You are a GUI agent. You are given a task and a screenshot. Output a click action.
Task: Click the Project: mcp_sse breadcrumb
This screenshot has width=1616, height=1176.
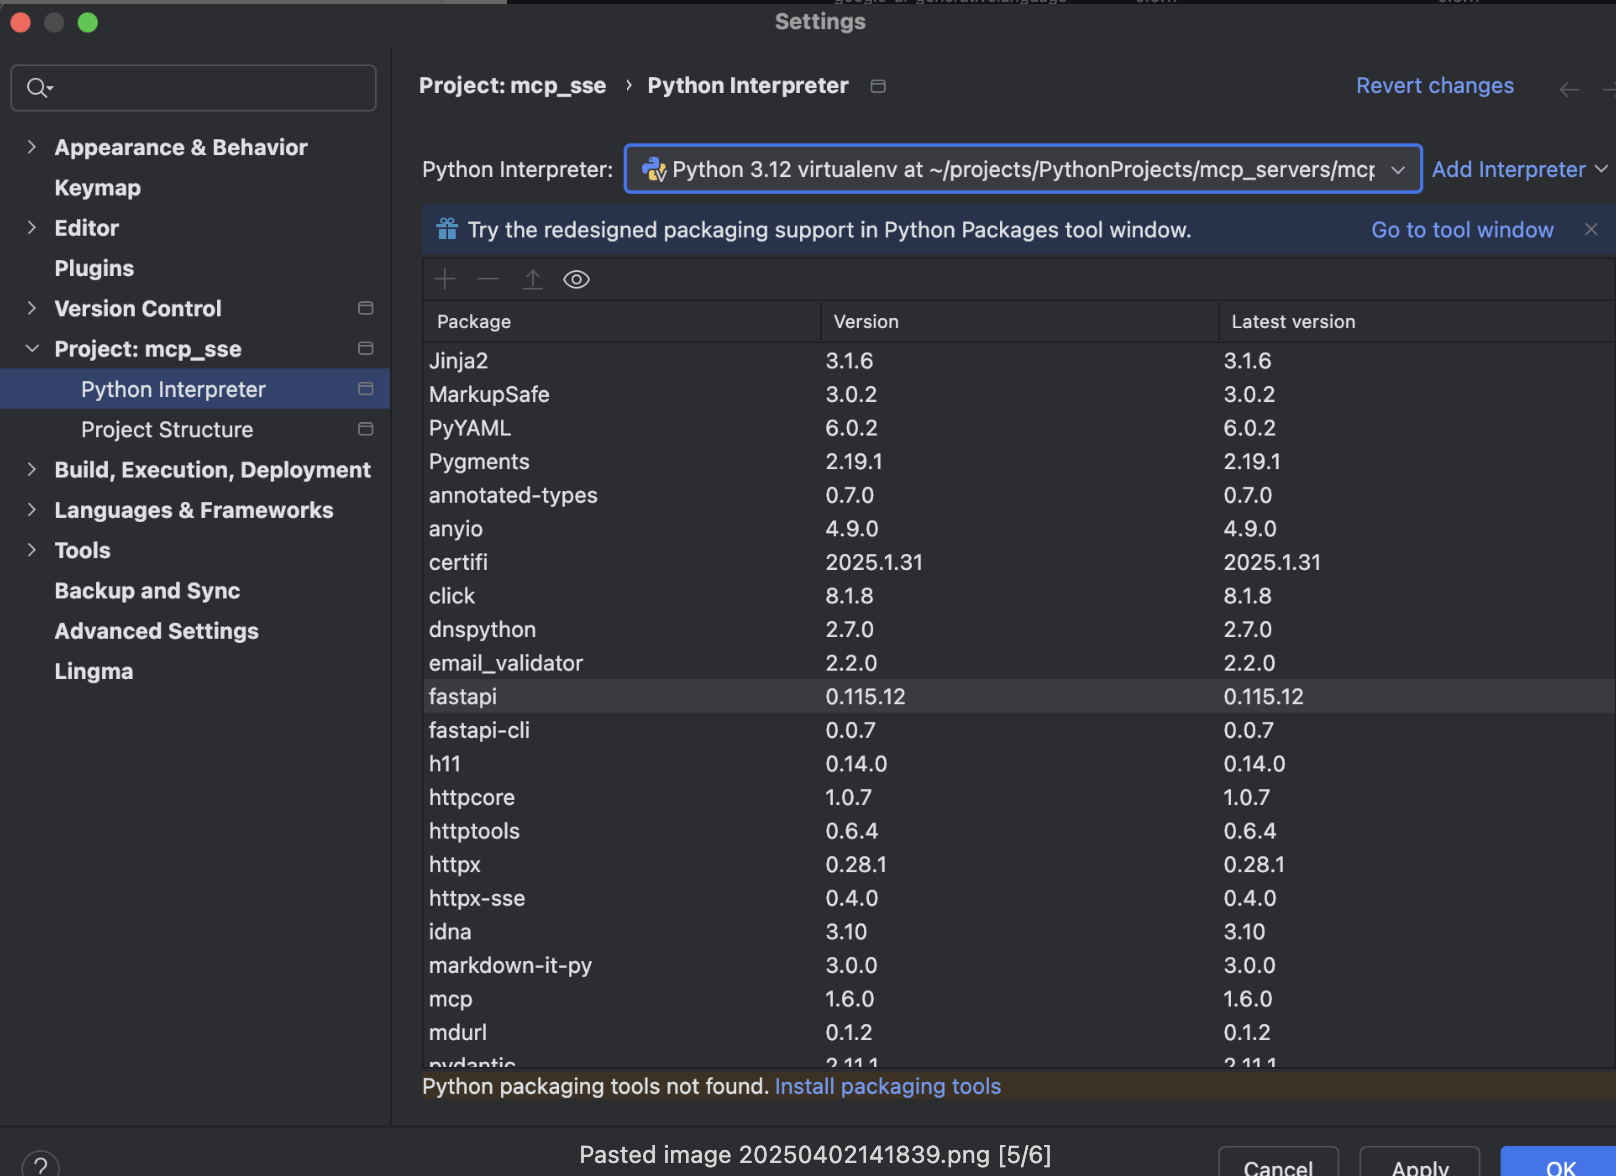pyautogui.click(x=512, y=86)
